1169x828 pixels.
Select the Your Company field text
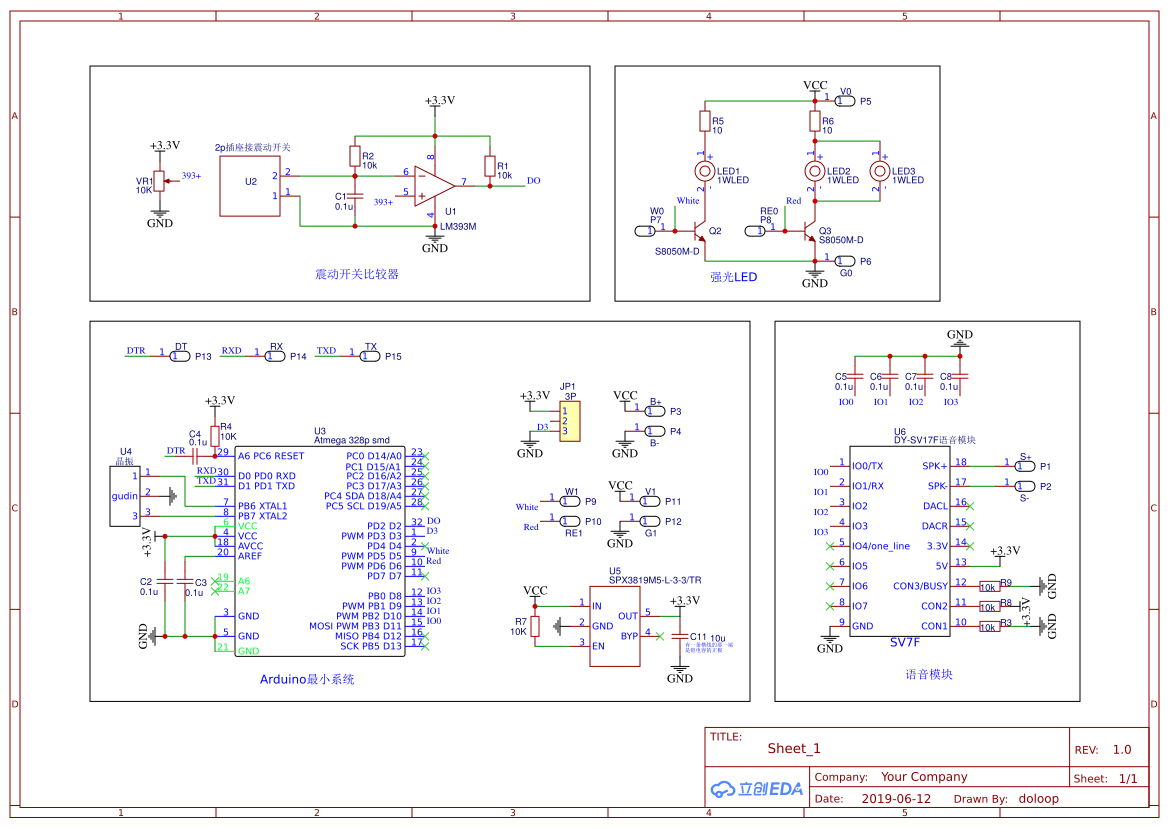(x=924, y=777)
